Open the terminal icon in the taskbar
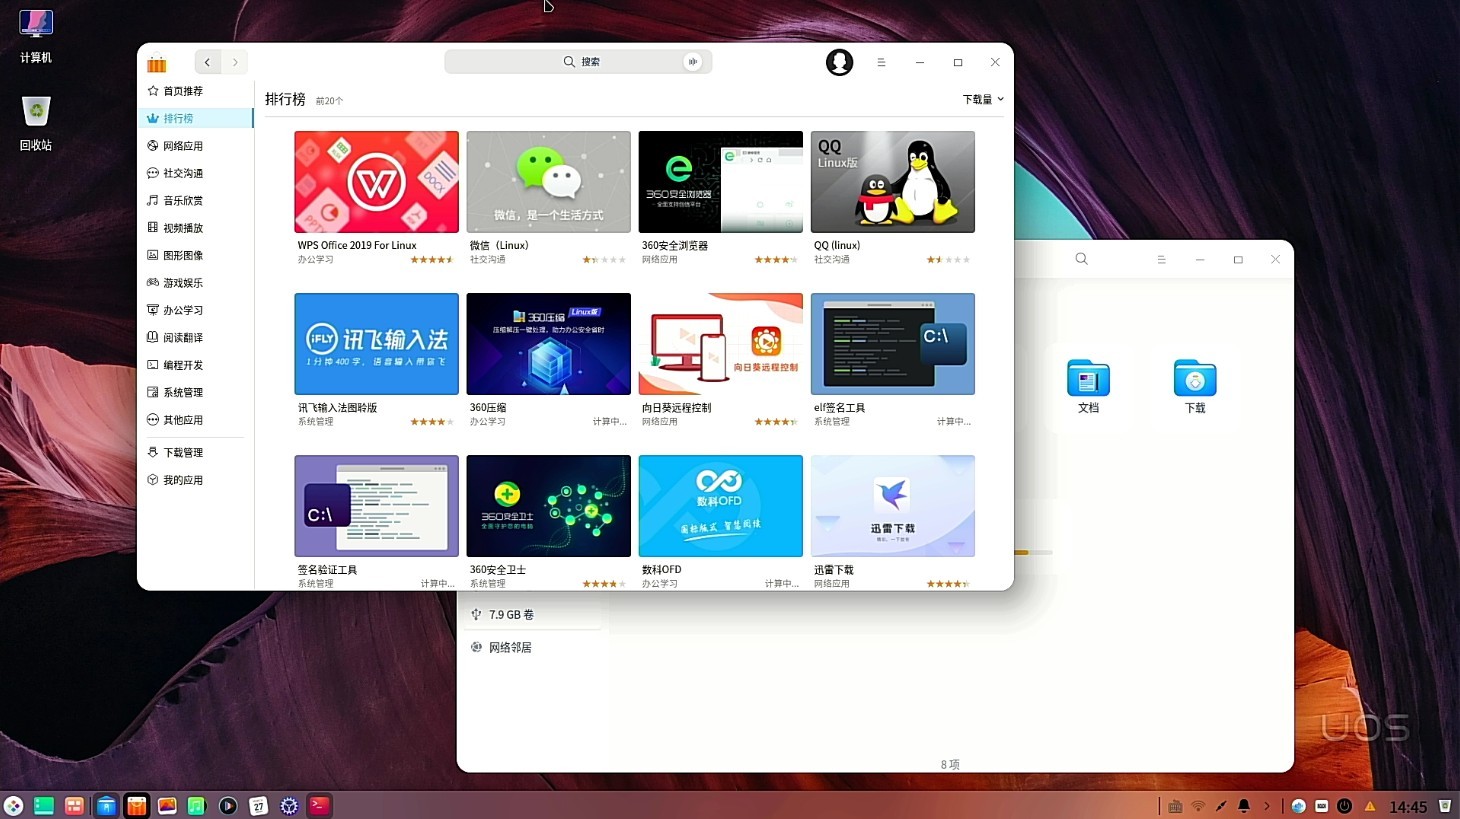This screenshot has height=819, width=1460. click(x=319, y=806)
